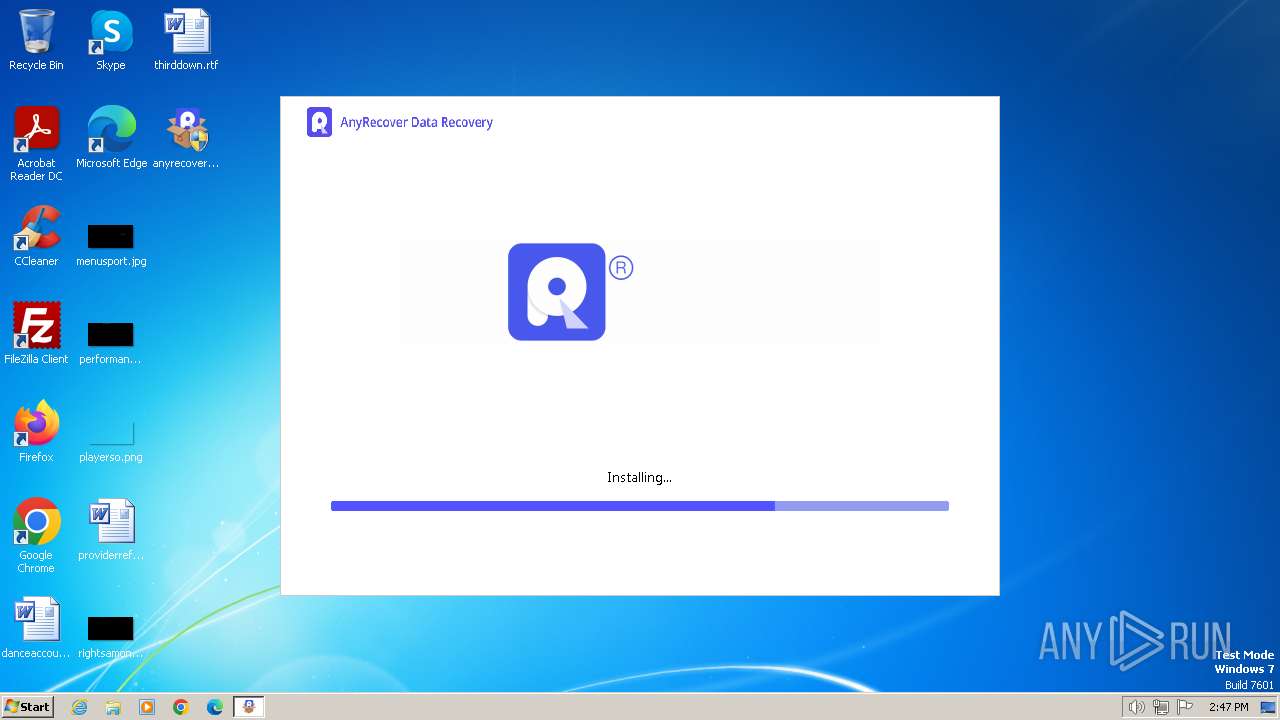Open the Start menu
Screen dimensions: 1280x720
point(28,707)
